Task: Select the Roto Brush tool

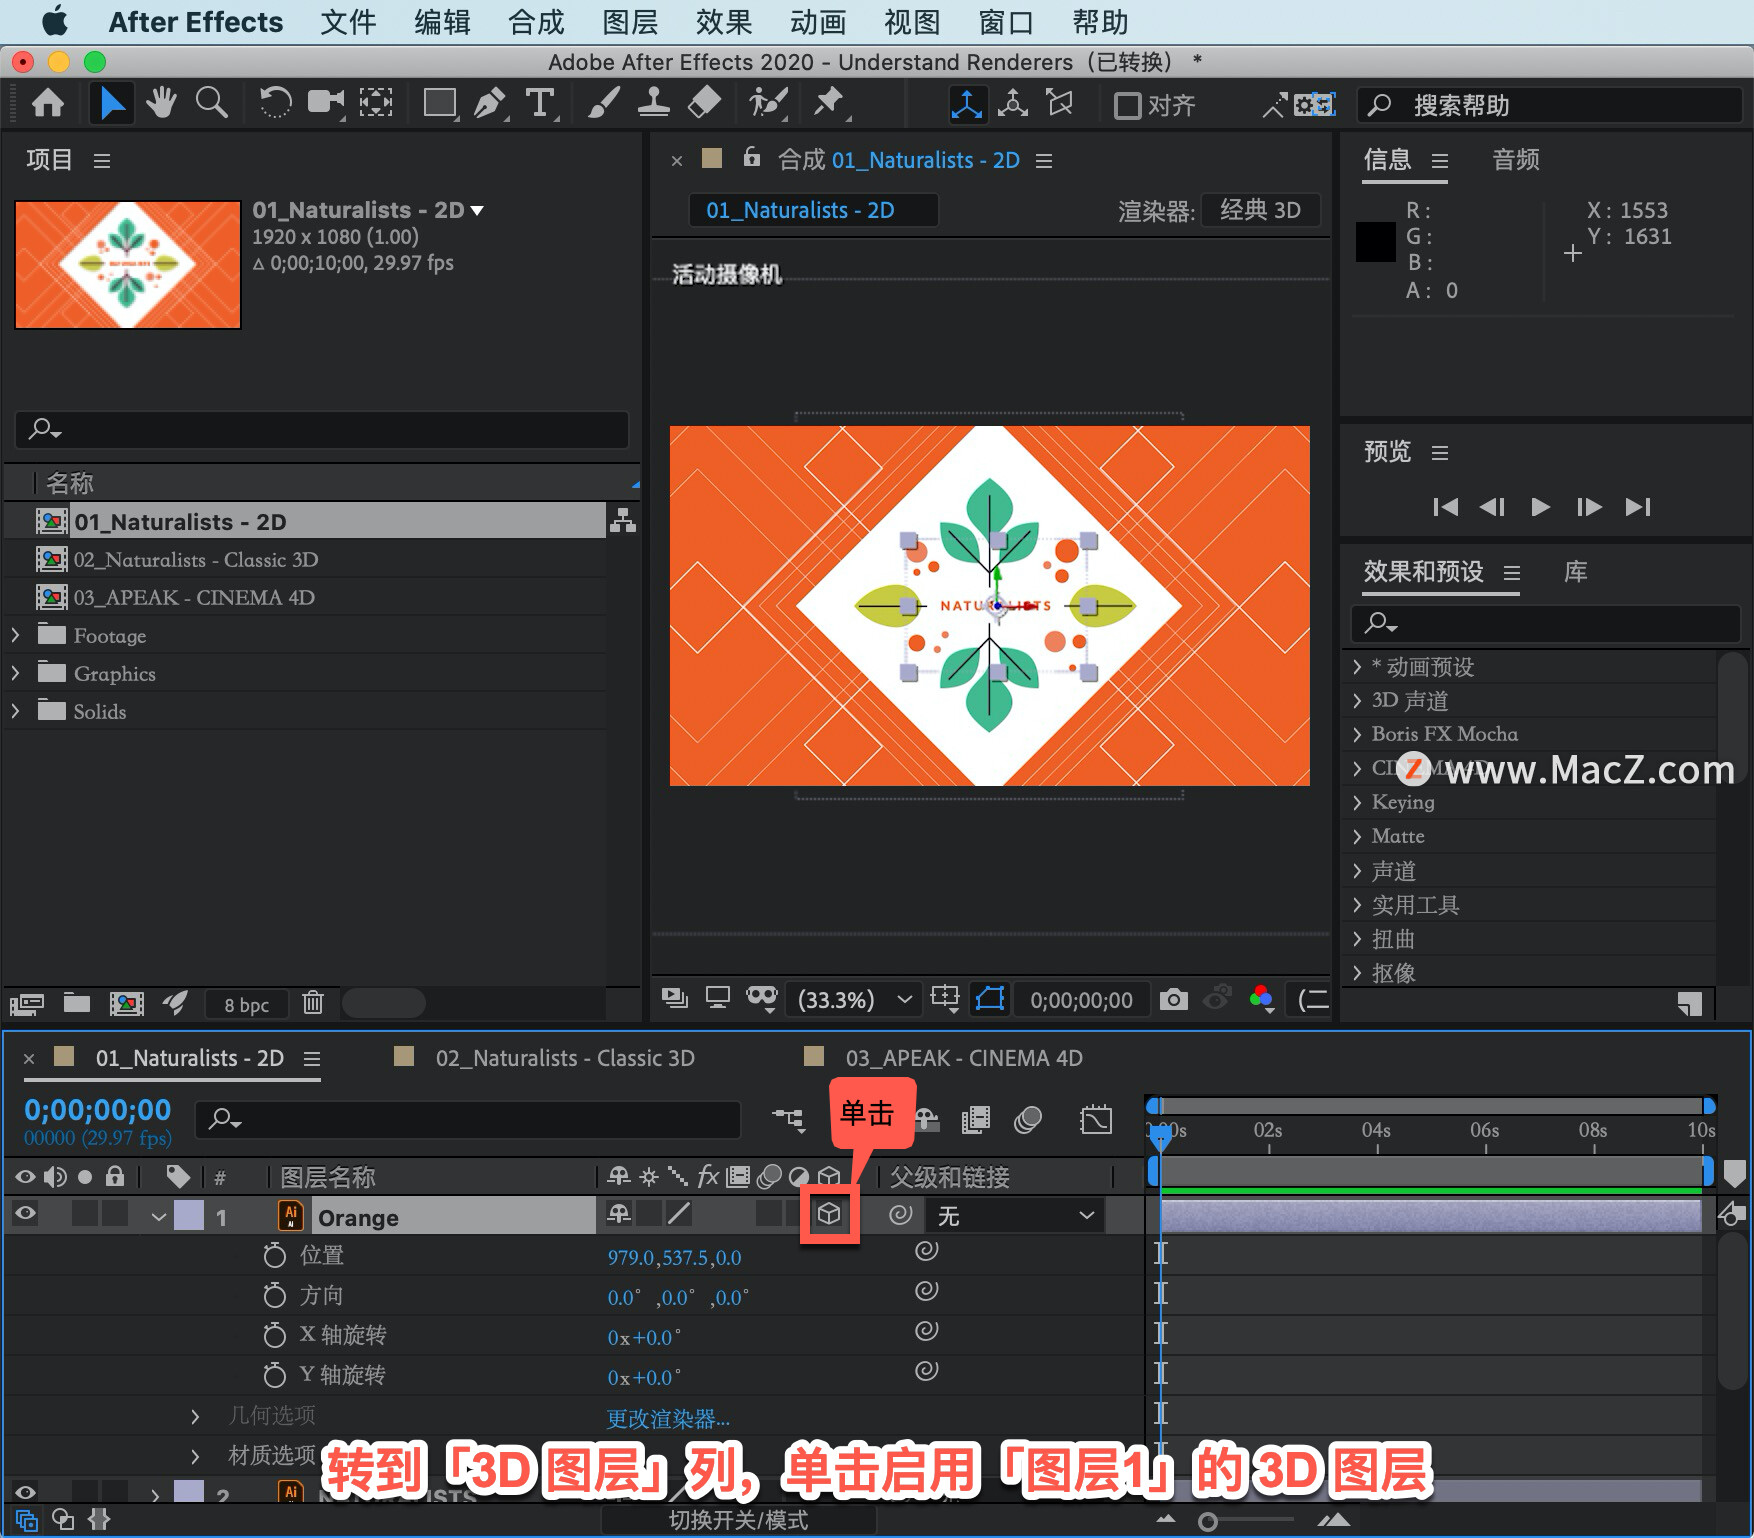Action: coord(768,103)
